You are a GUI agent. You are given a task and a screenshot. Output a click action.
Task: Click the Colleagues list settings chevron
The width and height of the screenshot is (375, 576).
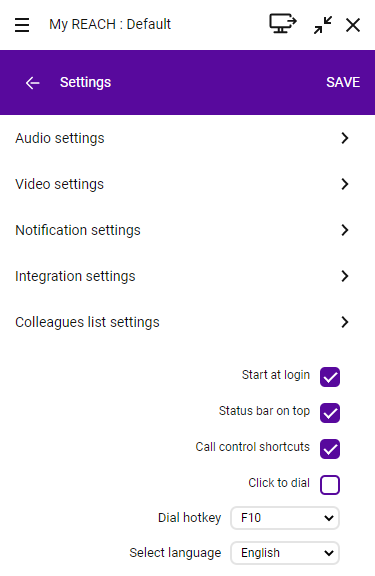[345, 322]
